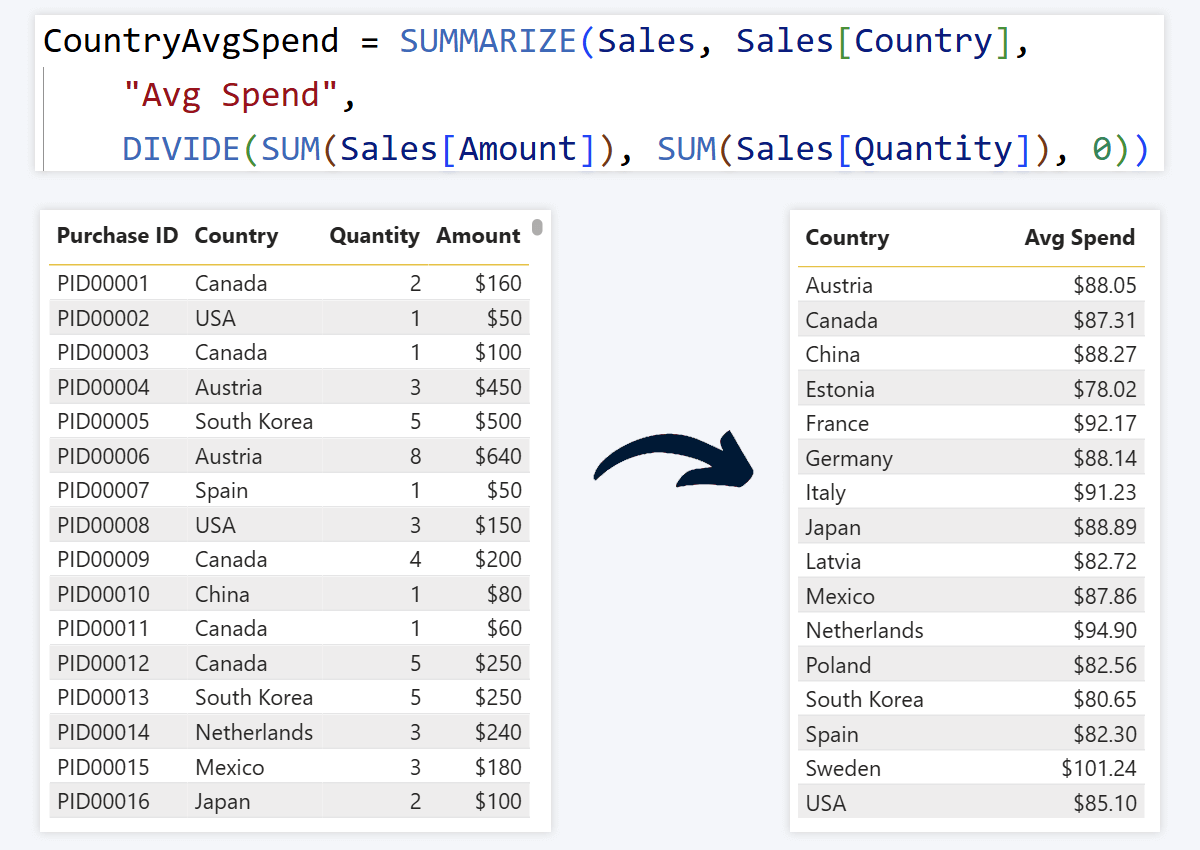Click the $85.10 Avg Spend value

click(x=1105, y=803)
